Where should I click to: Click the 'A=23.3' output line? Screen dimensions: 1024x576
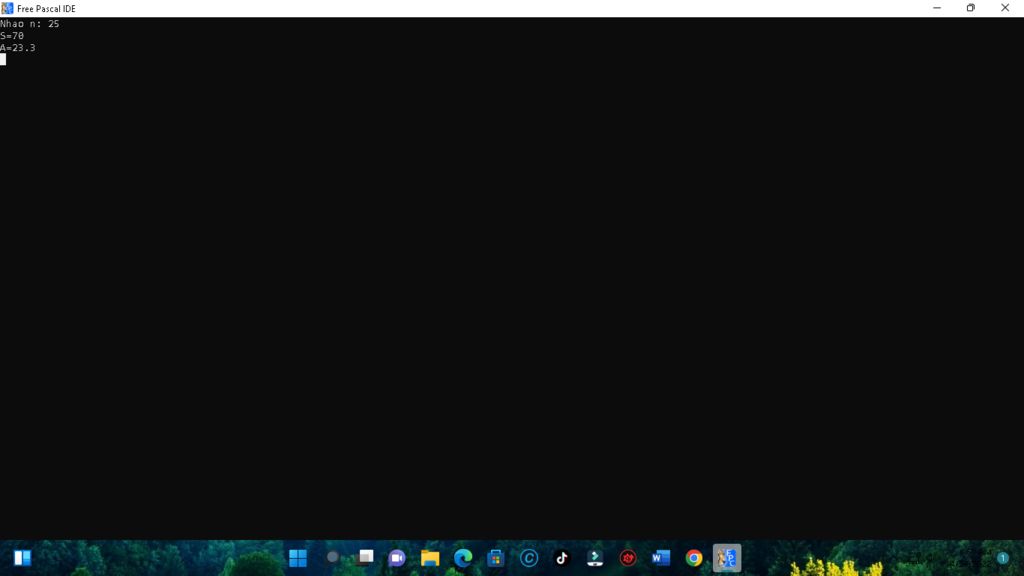(x=18, y=48)
